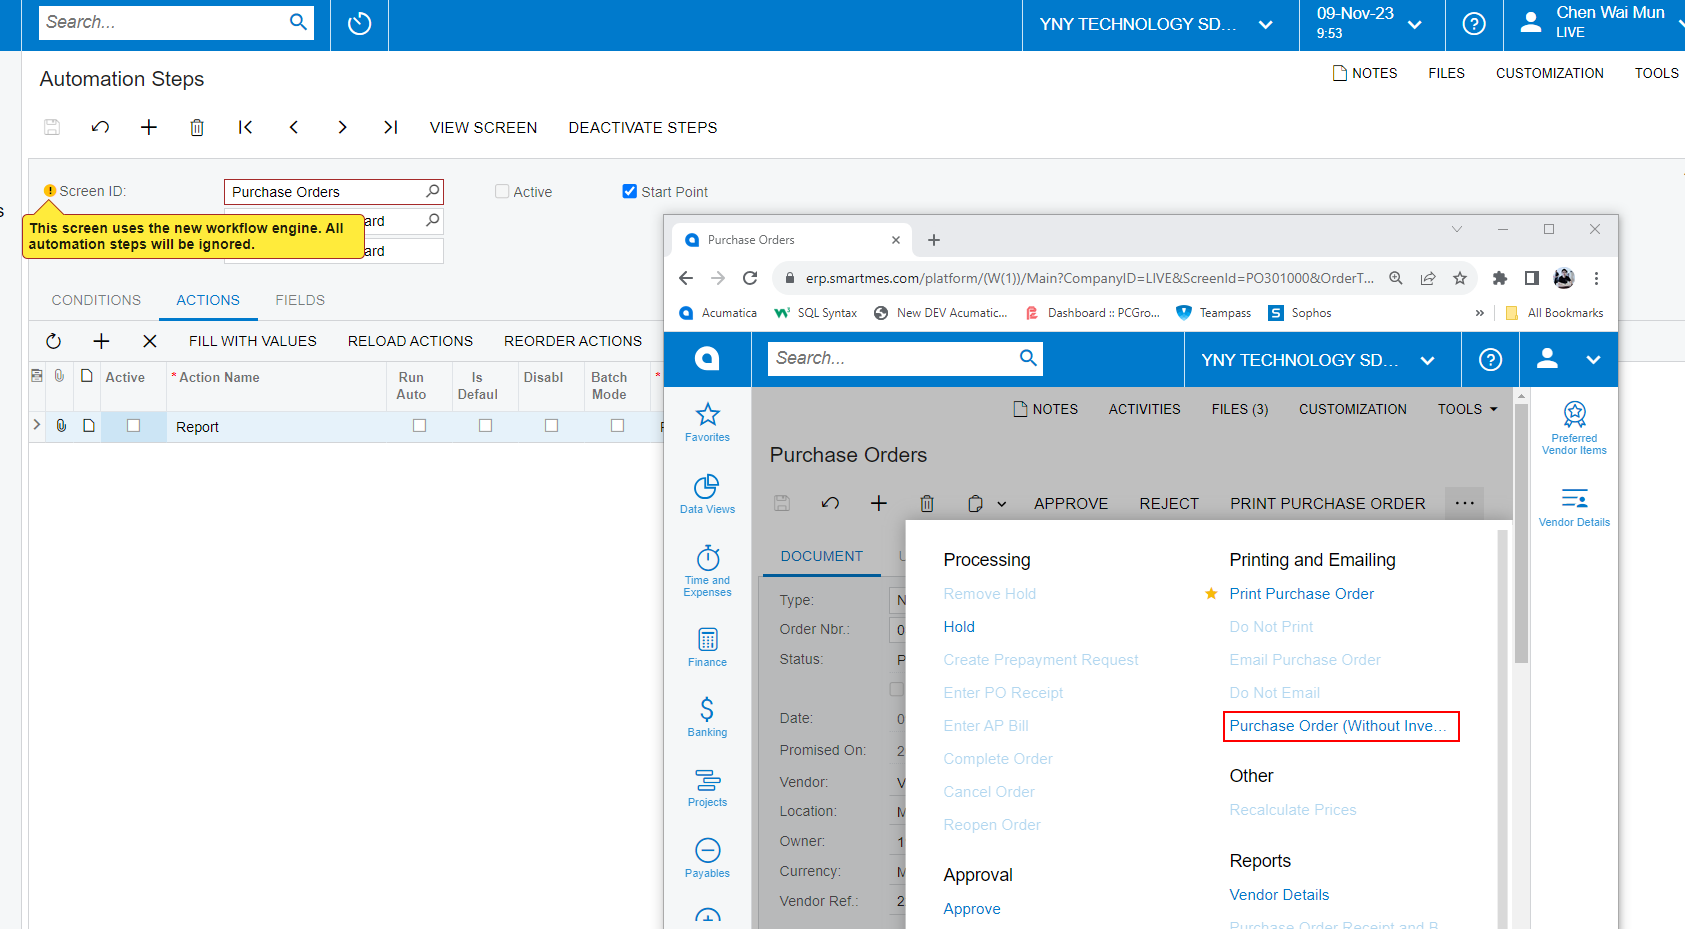Click the Undo icon in Automation Steps toolbar
1685x929 pixels.
(x=100, y=127)
